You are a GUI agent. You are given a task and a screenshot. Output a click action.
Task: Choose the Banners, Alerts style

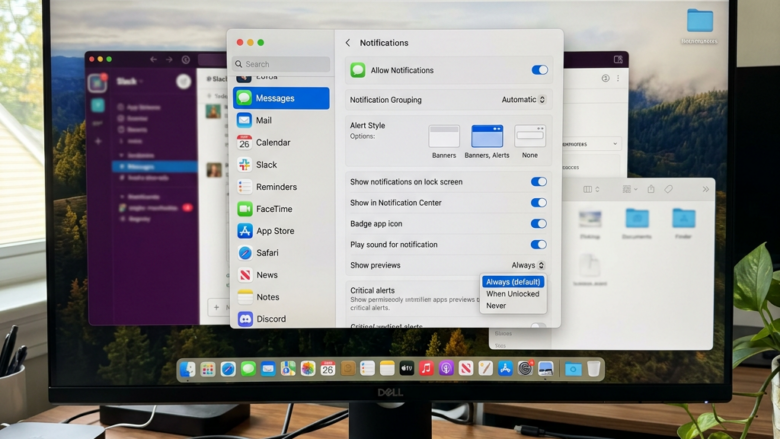pyautogui.click(x=487, y=136)
